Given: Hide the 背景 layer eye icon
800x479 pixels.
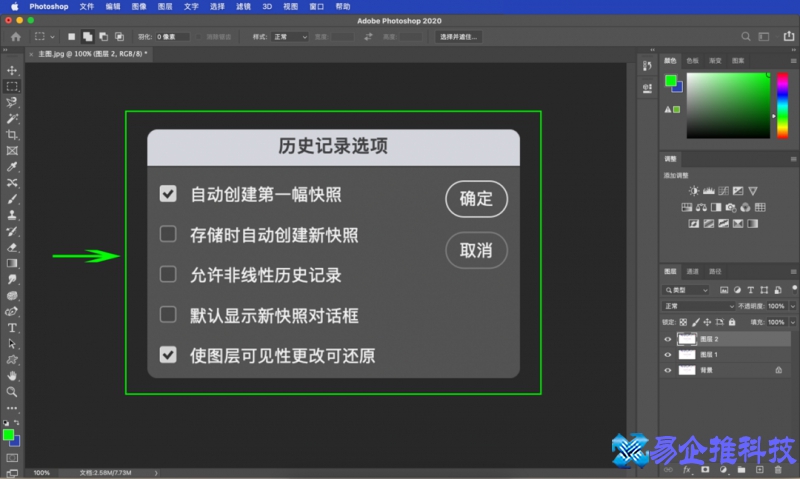Looking at the screenshot, I should tap(668, 370).
